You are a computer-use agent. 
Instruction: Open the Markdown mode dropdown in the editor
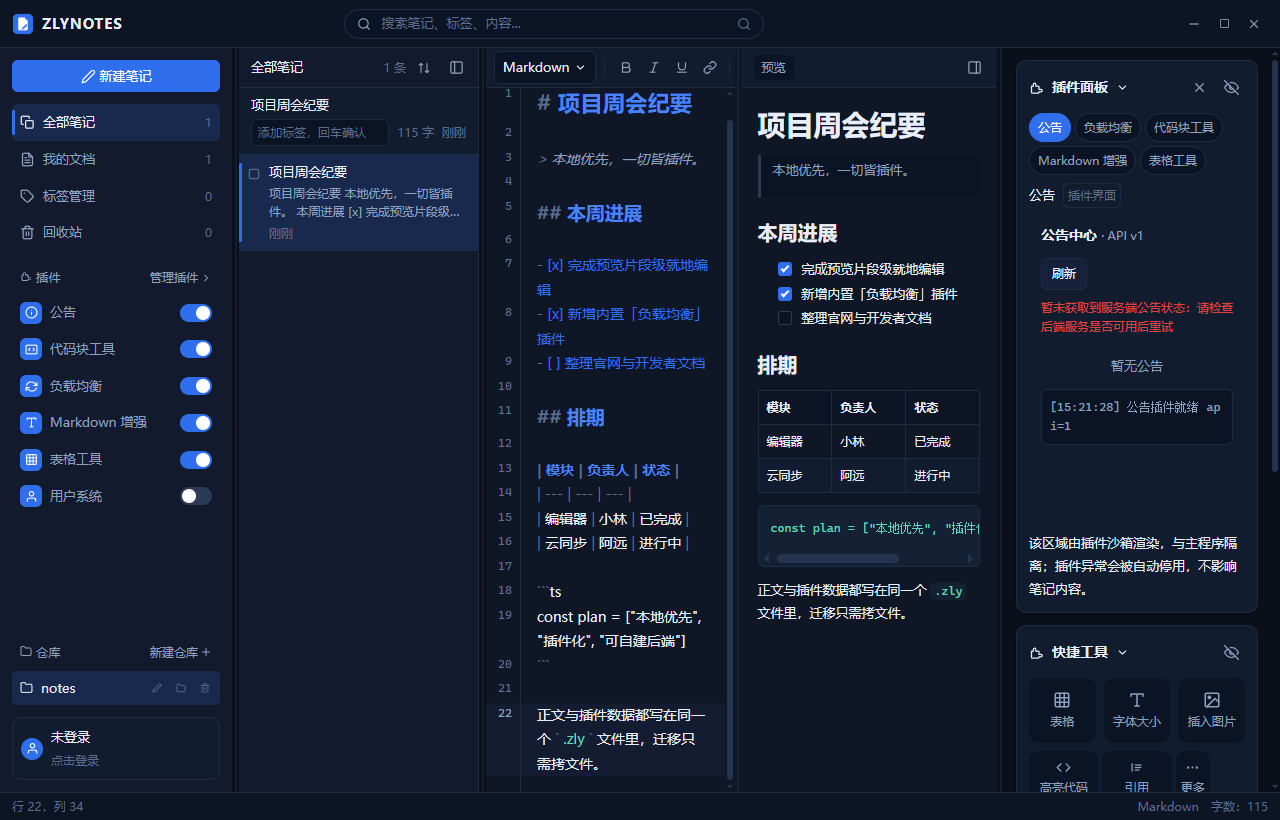[544, 68]
